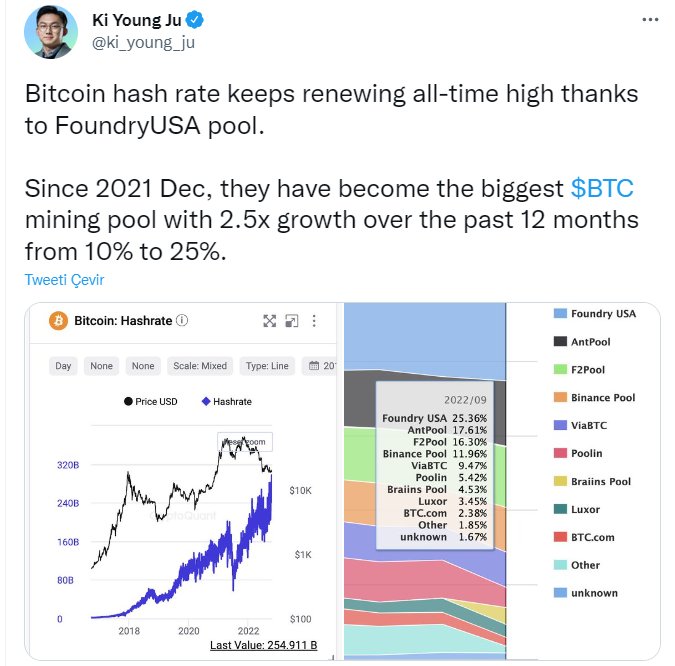Open the first None dropdown
The width and height of the screenshot is (675, 666).
pyautogui.click(x=101, y=366)
